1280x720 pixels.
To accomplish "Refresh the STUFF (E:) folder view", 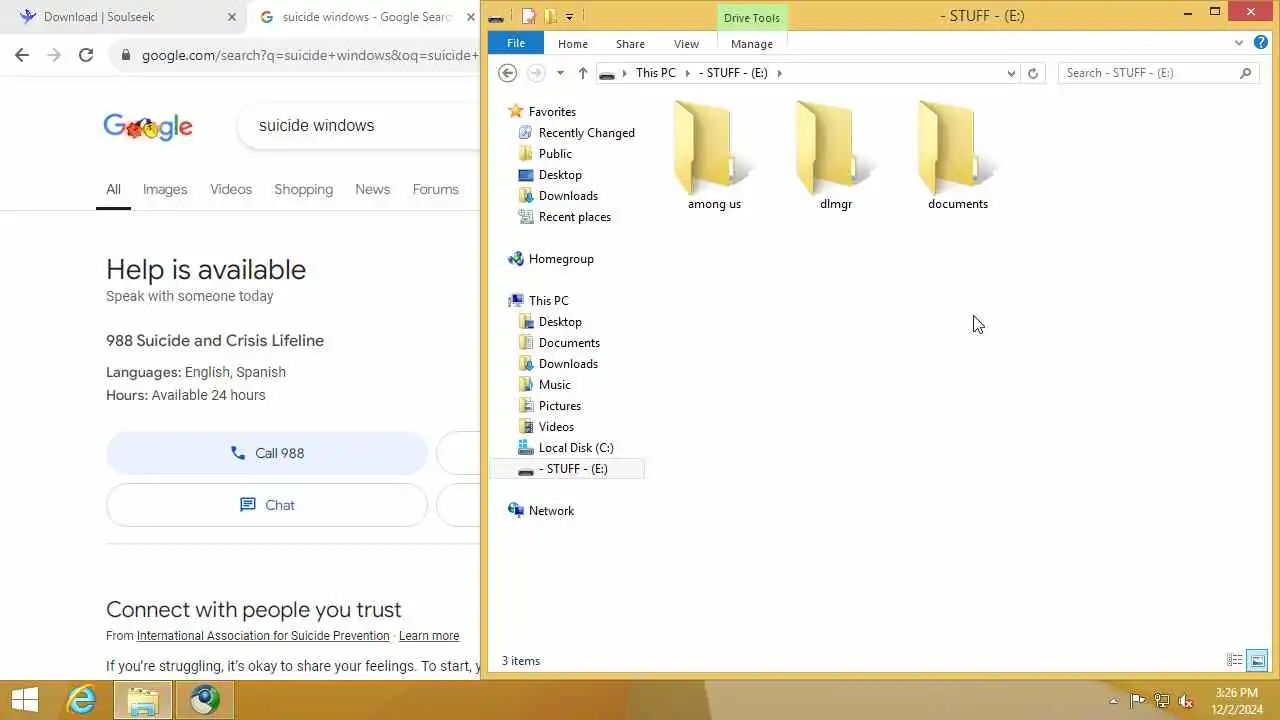I will point(1033,73).
